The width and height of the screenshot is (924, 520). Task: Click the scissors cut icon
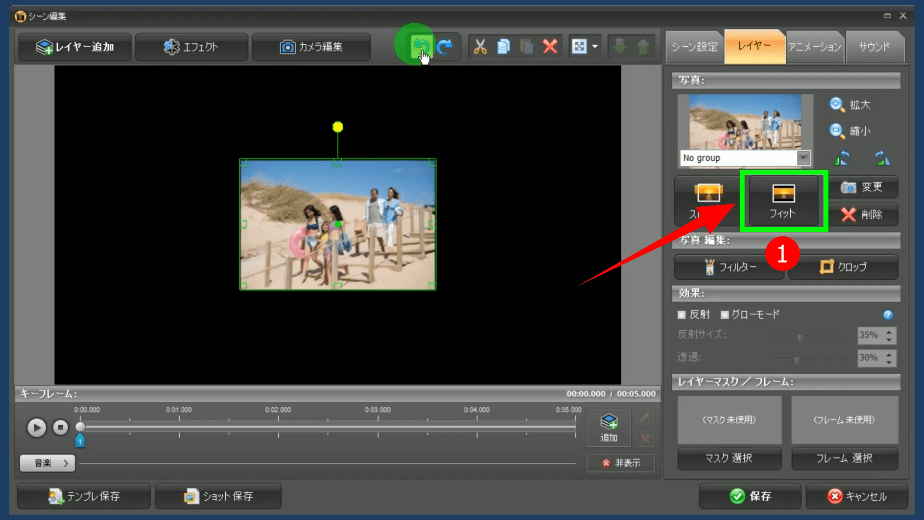[x=480, y=46]
